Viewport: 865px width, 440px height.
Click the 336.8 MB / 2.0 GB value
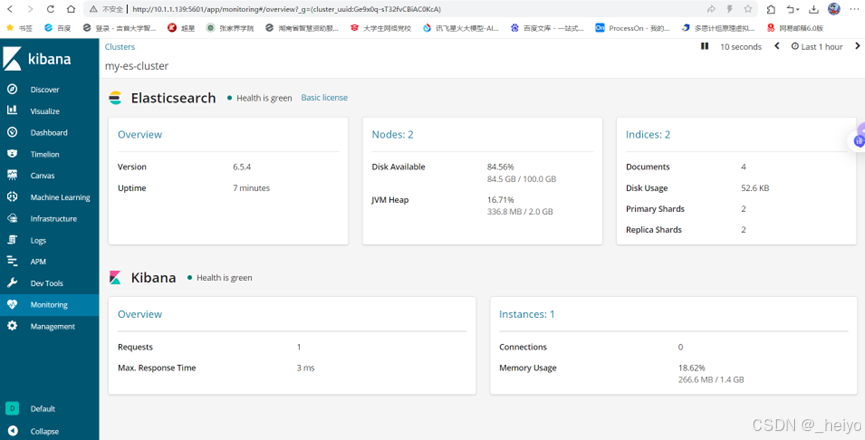point(520,212)
